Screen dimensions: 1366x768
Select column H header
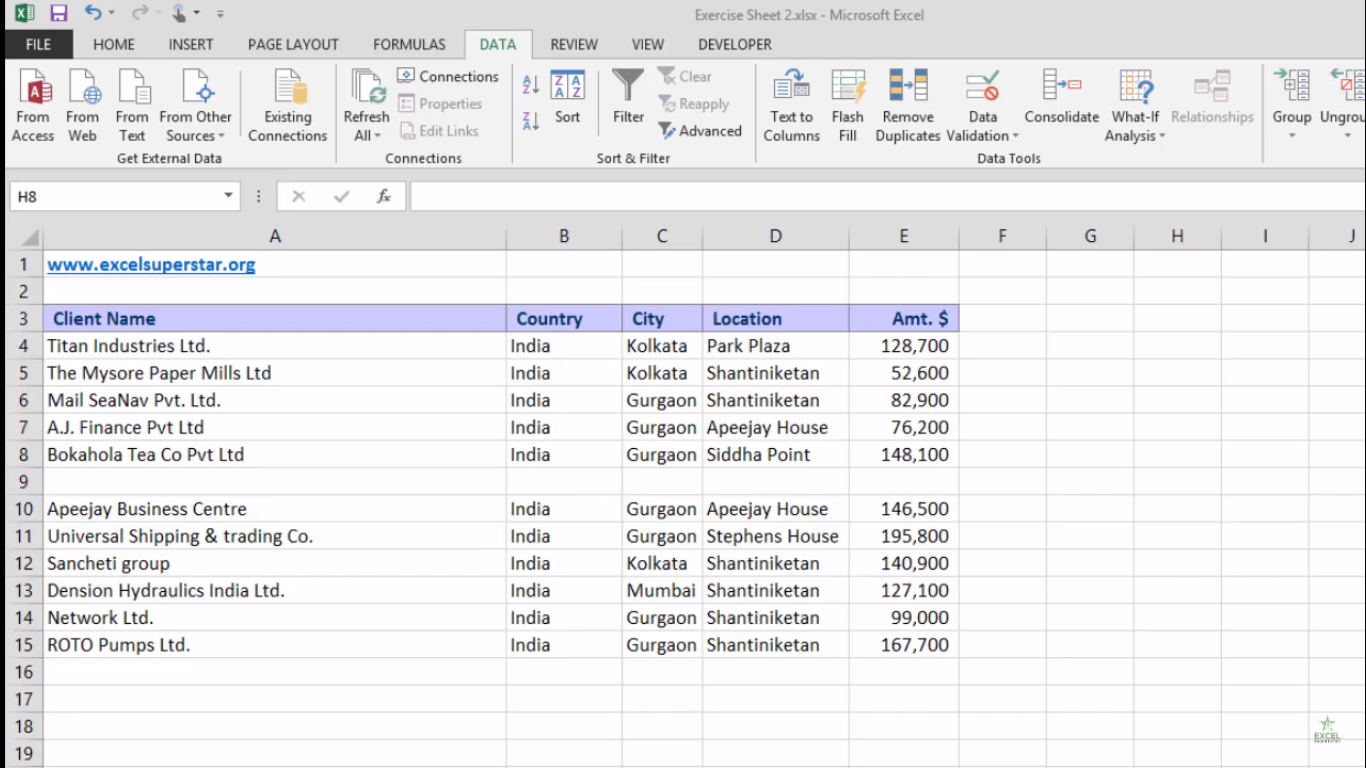tap(1177, 237)
